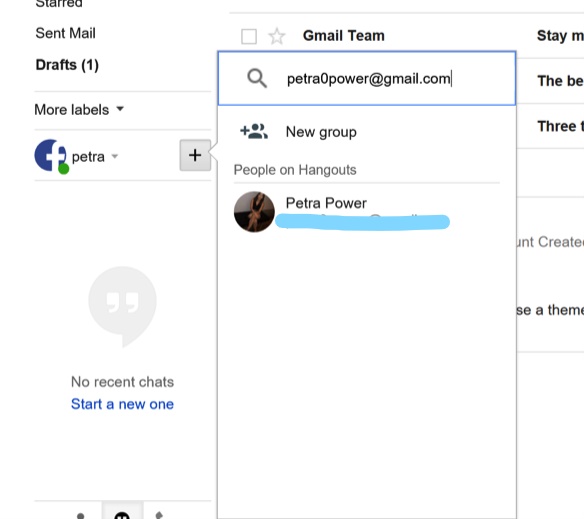The width and height of the screenshot is (584, 519).
Task: Click the Start a new one link
Action: [122, 404]
